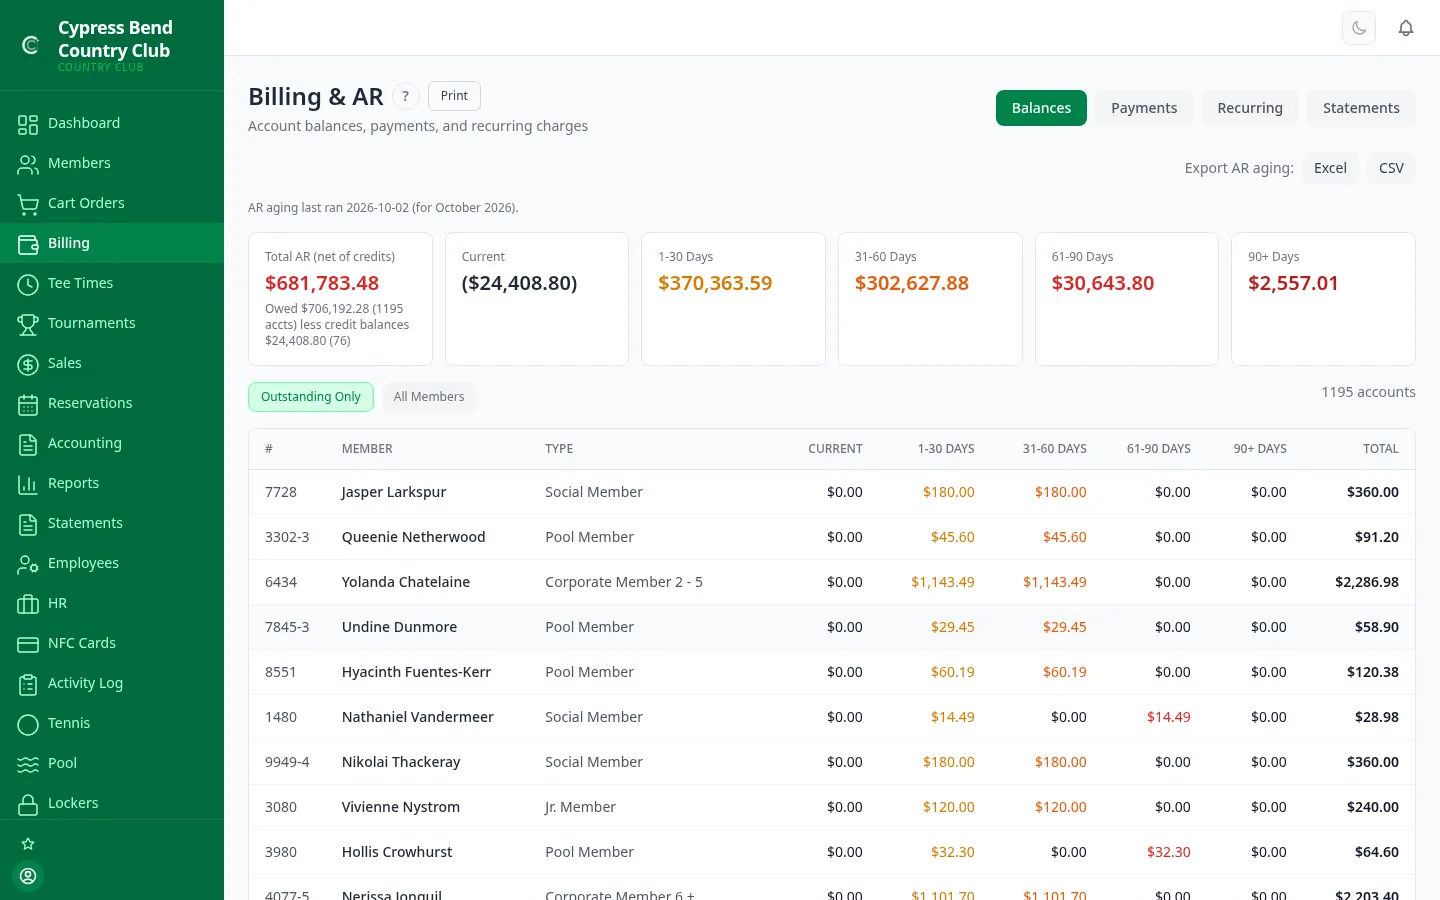Click the Print button

pyautogui.click(x=454, y=96)
